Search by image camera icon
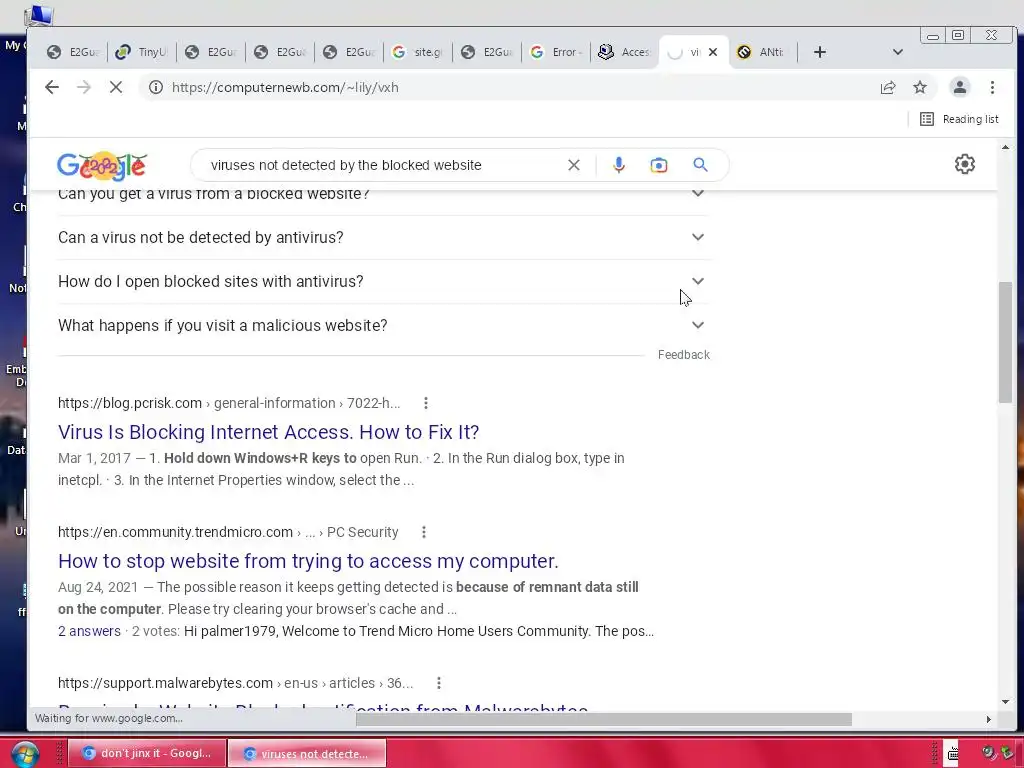The height and width of the screenshot is (768, 1024). (x=658, y=165)
